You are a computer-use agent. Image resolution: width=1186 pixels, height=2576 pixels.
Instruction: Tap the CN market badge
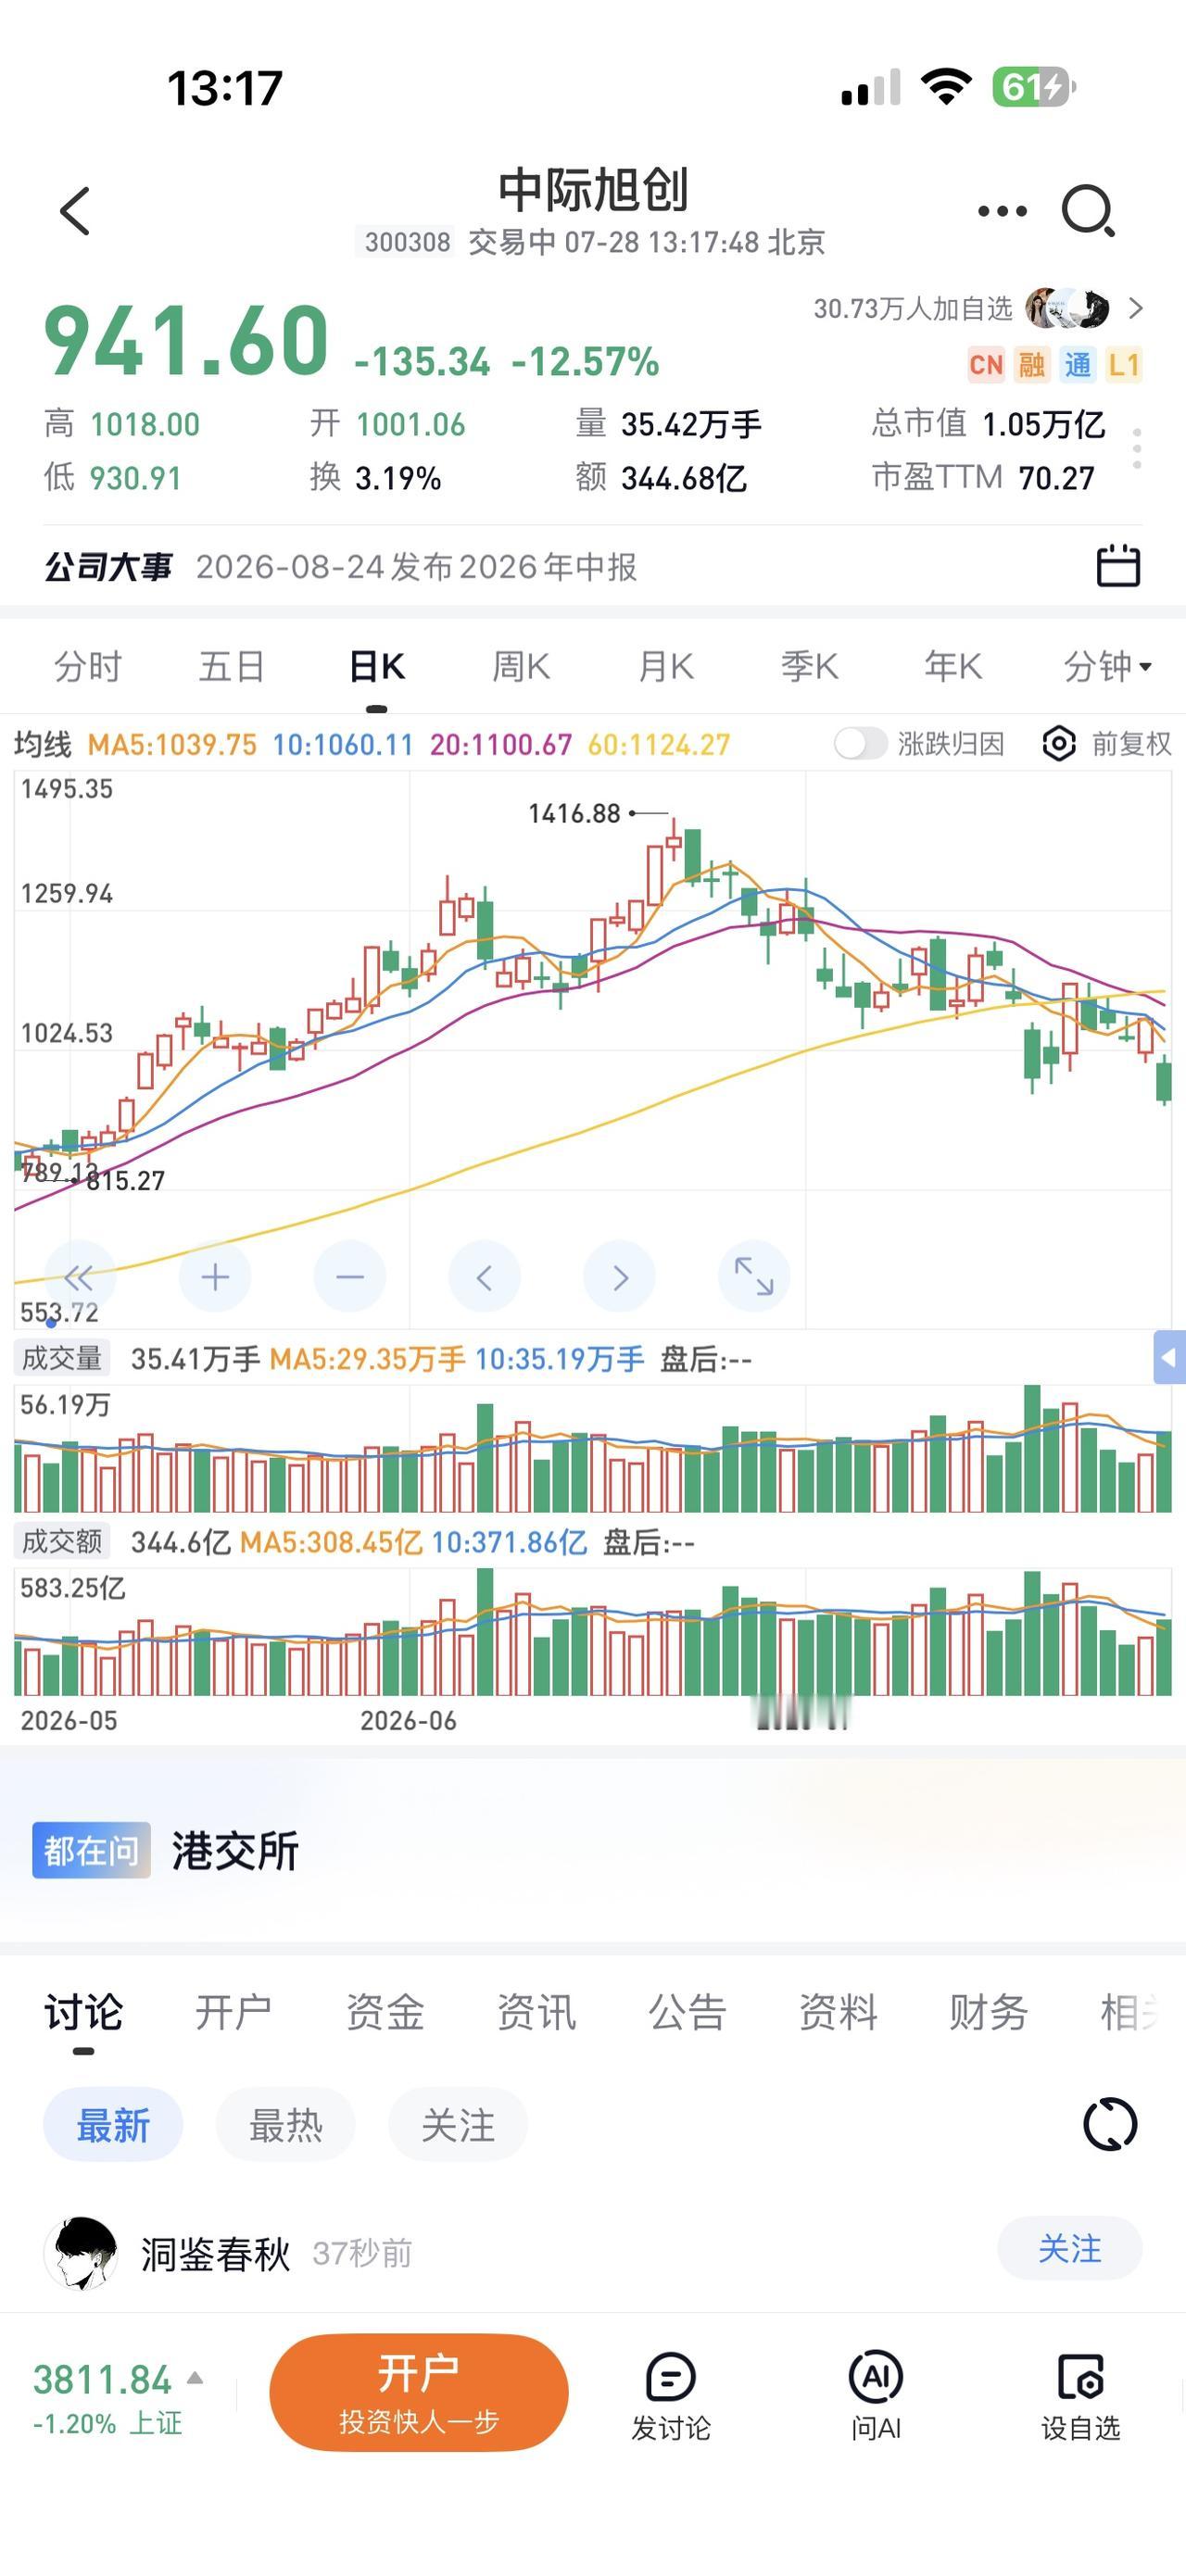tap(986, 365)
